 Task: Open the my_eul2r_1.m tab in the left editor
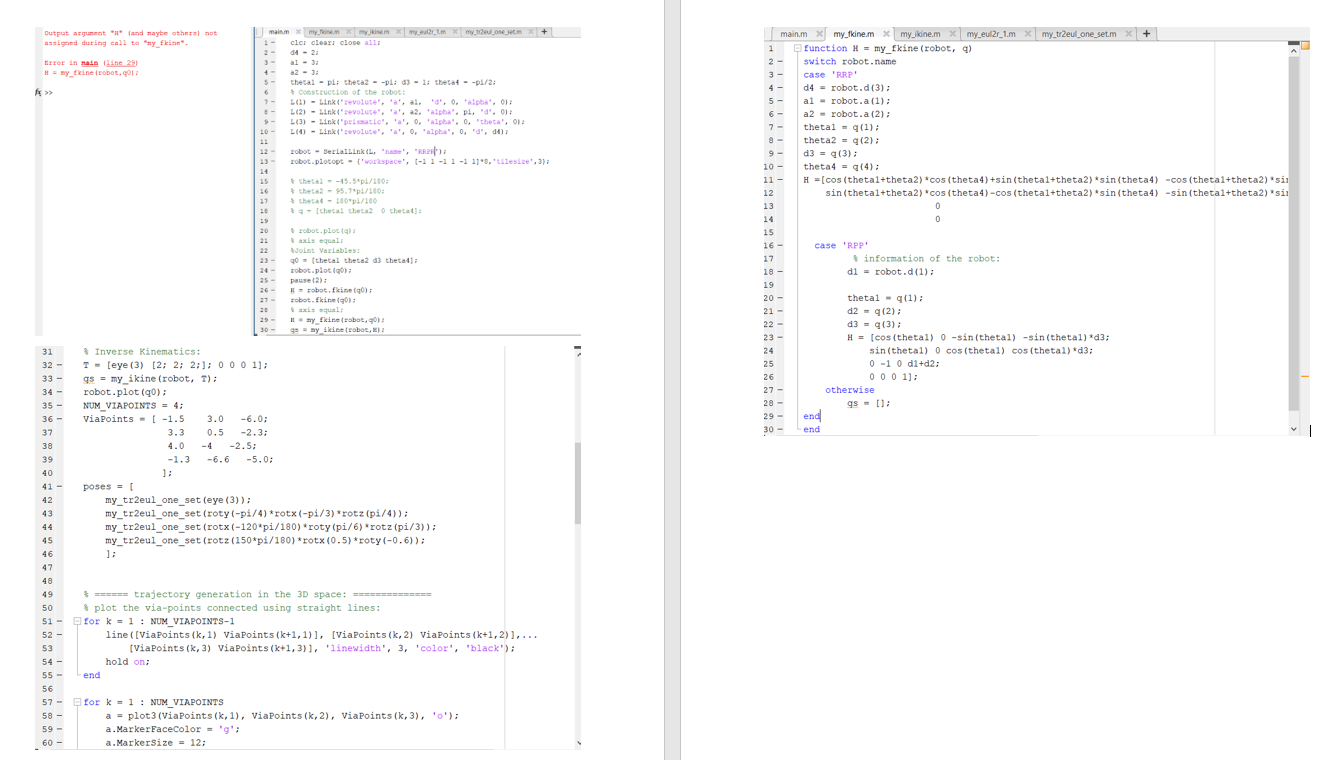(x=428, y=31)
